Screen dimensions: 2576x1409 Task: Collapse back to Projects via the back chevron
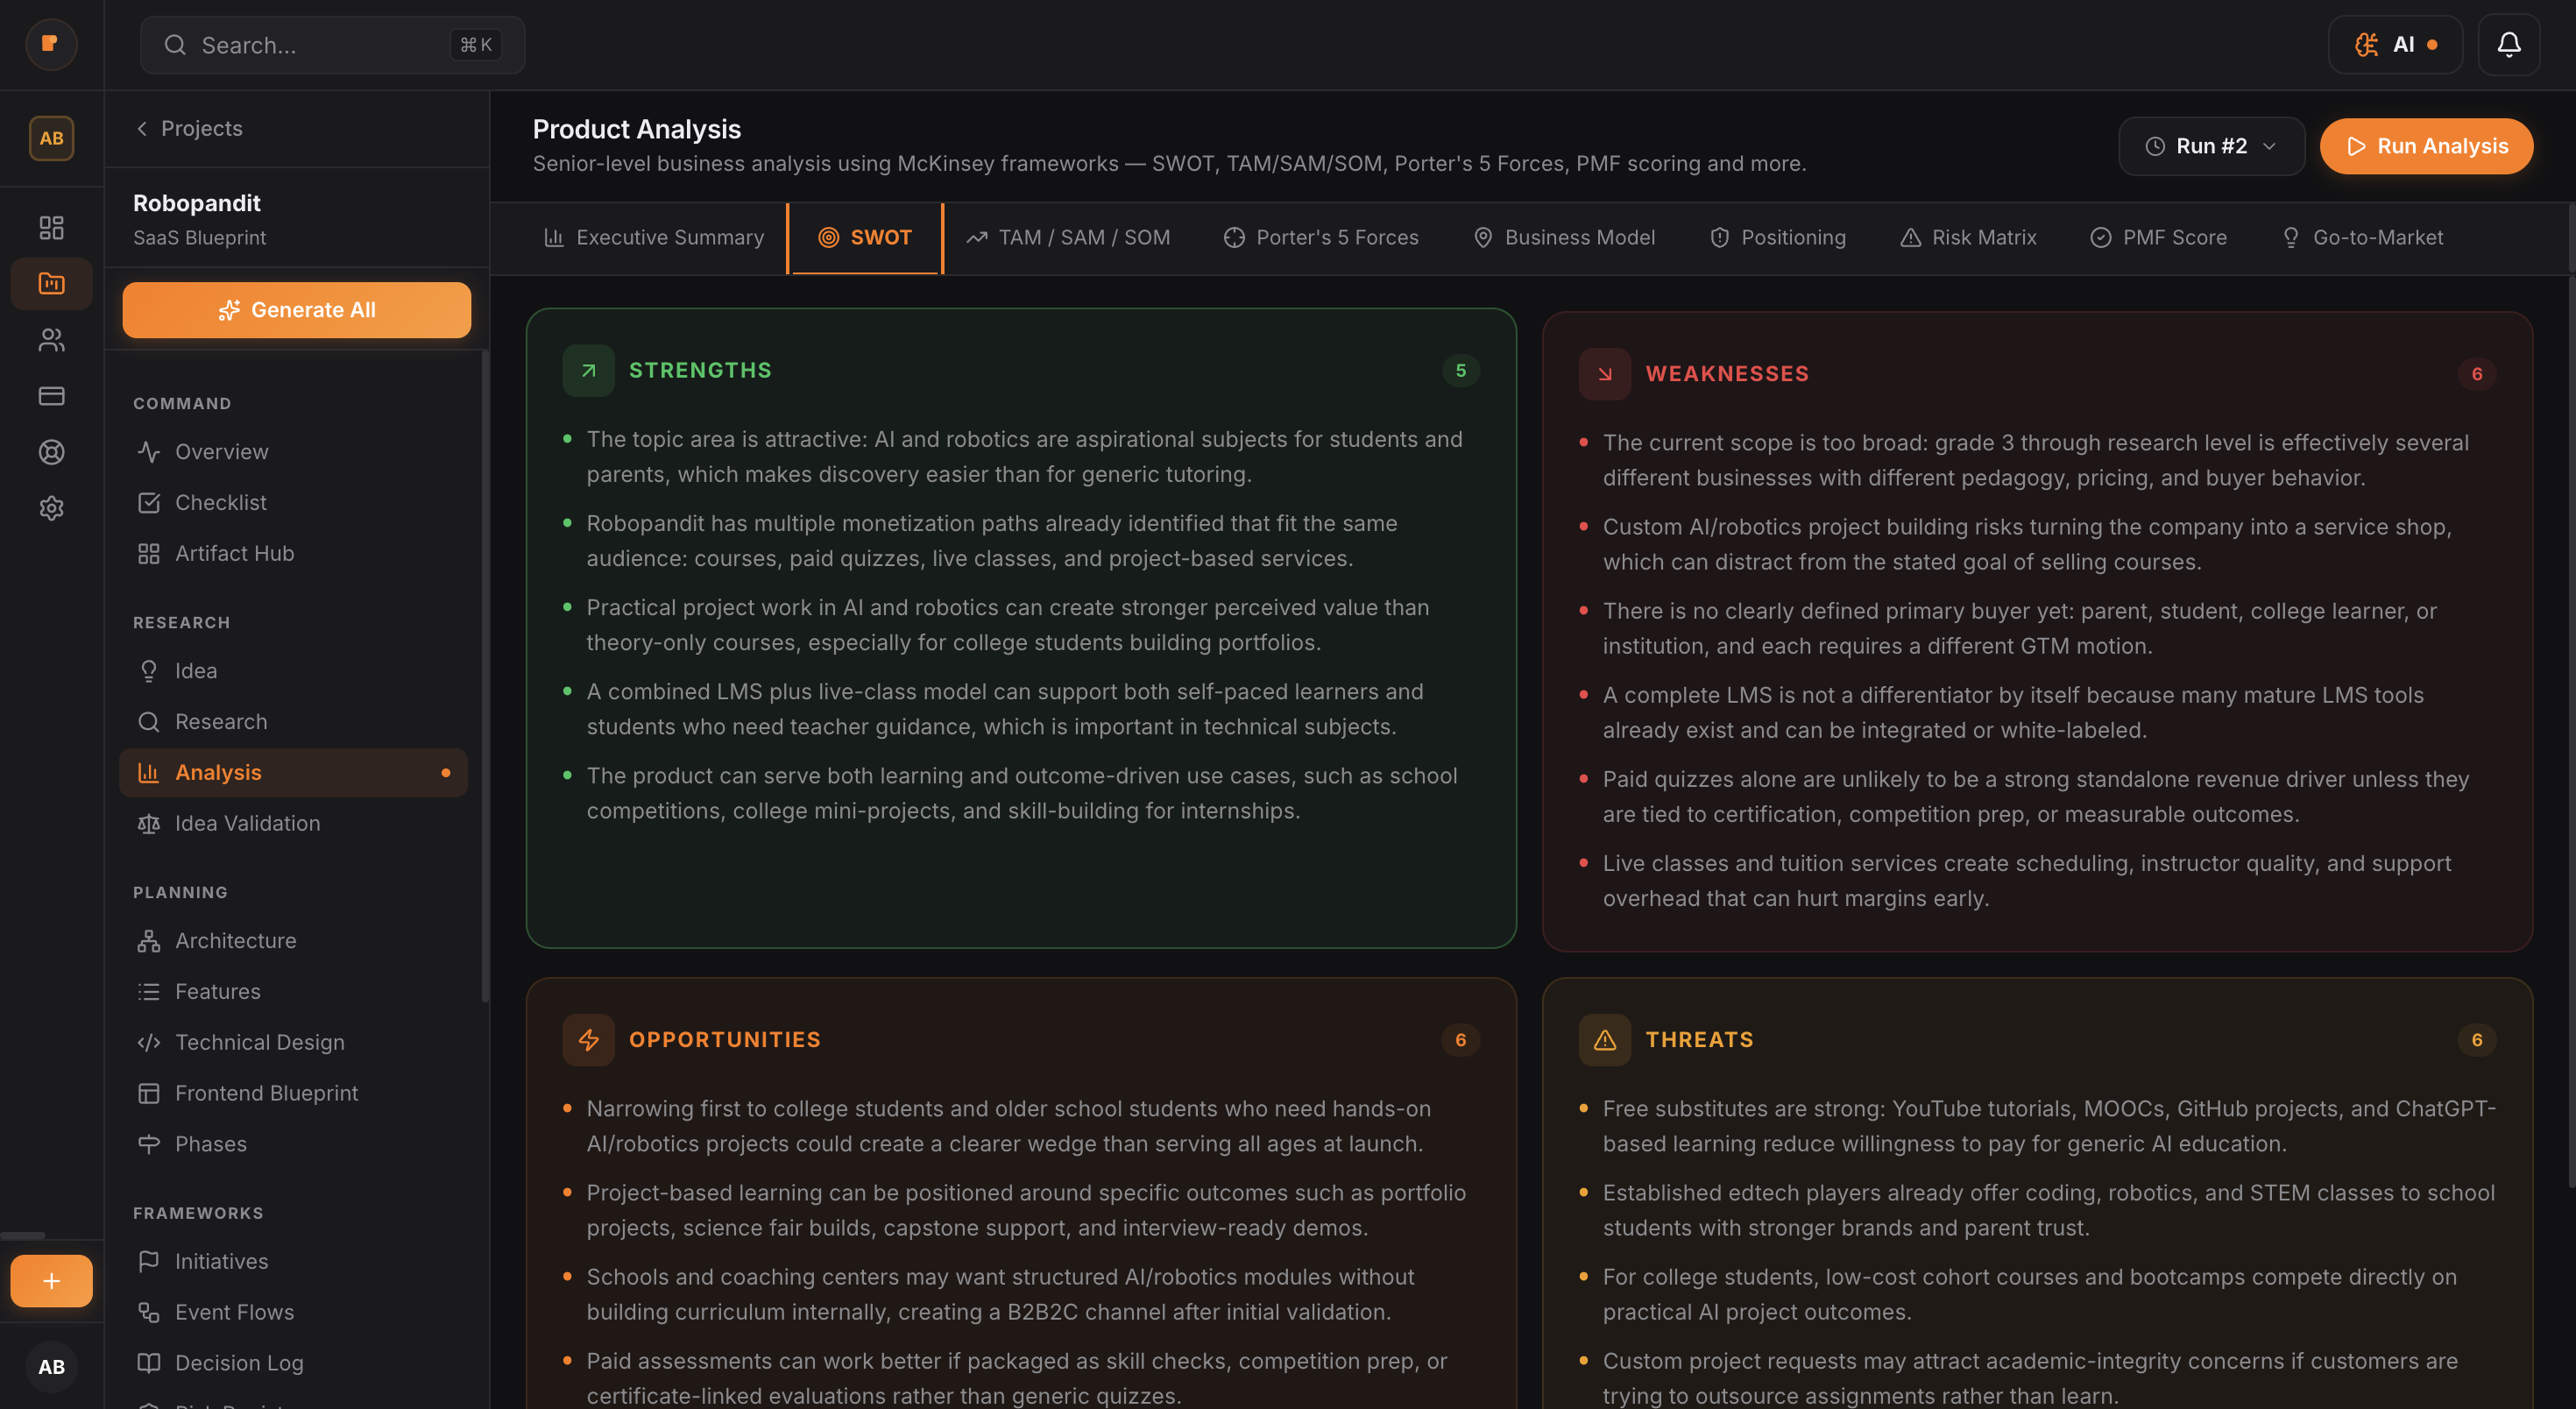coord(141,128)
